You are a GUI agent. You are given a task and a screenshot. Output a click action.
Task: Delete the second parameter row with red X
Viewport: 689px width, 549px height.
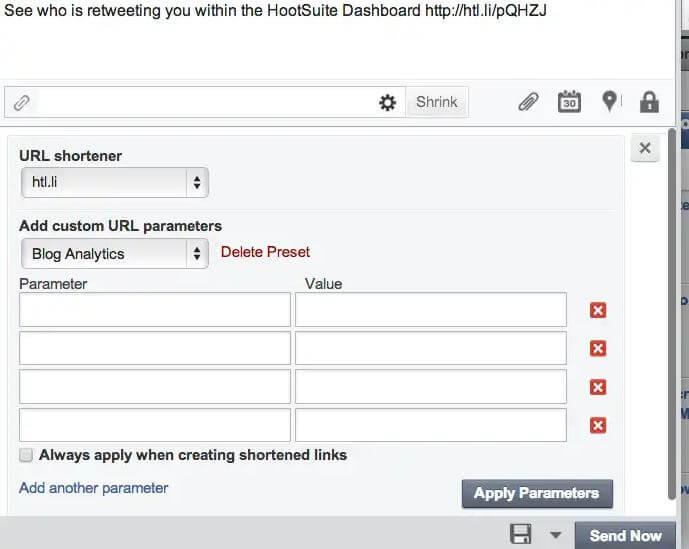[x=598, y=348]
